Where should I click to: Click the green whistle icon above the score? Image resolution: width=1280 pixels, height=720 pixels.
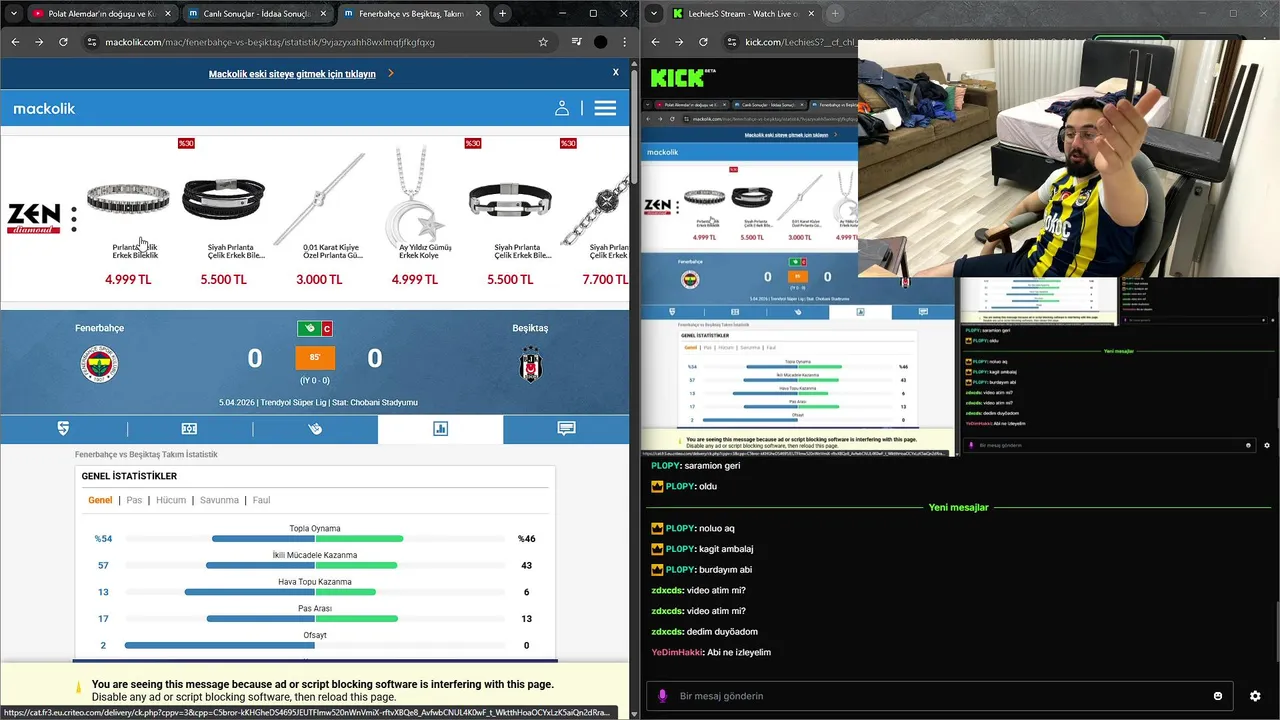308,329
